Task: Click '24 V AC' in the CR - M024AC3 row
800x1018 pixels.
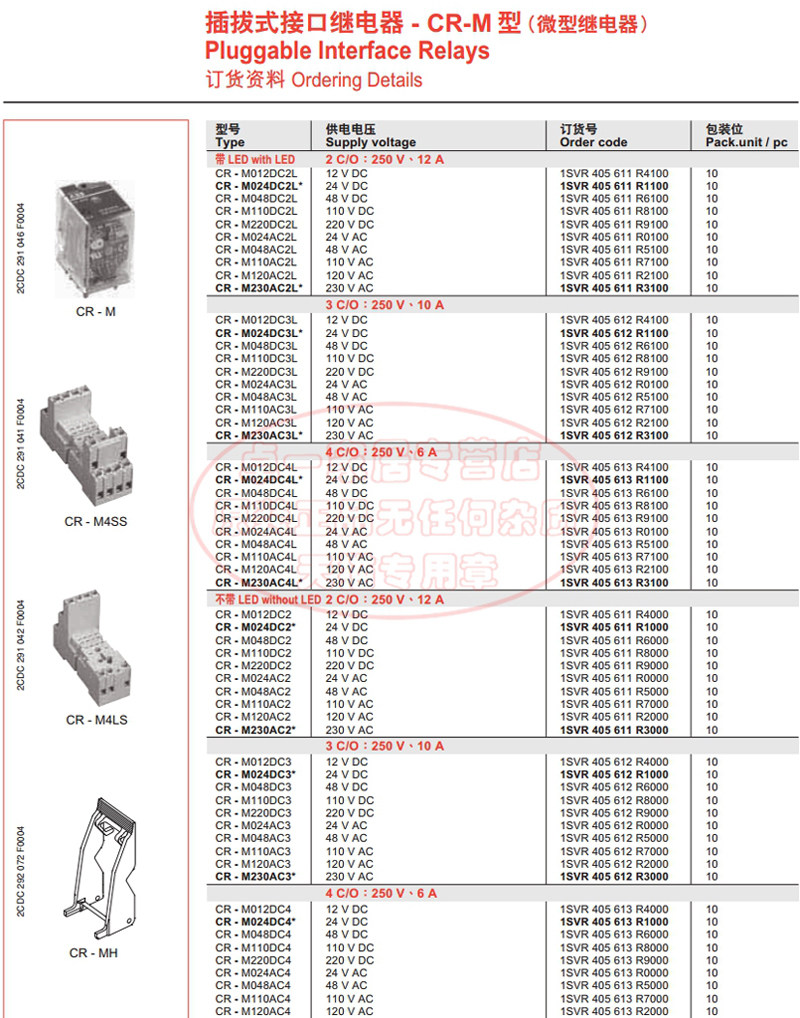Action: pos(346,826)
